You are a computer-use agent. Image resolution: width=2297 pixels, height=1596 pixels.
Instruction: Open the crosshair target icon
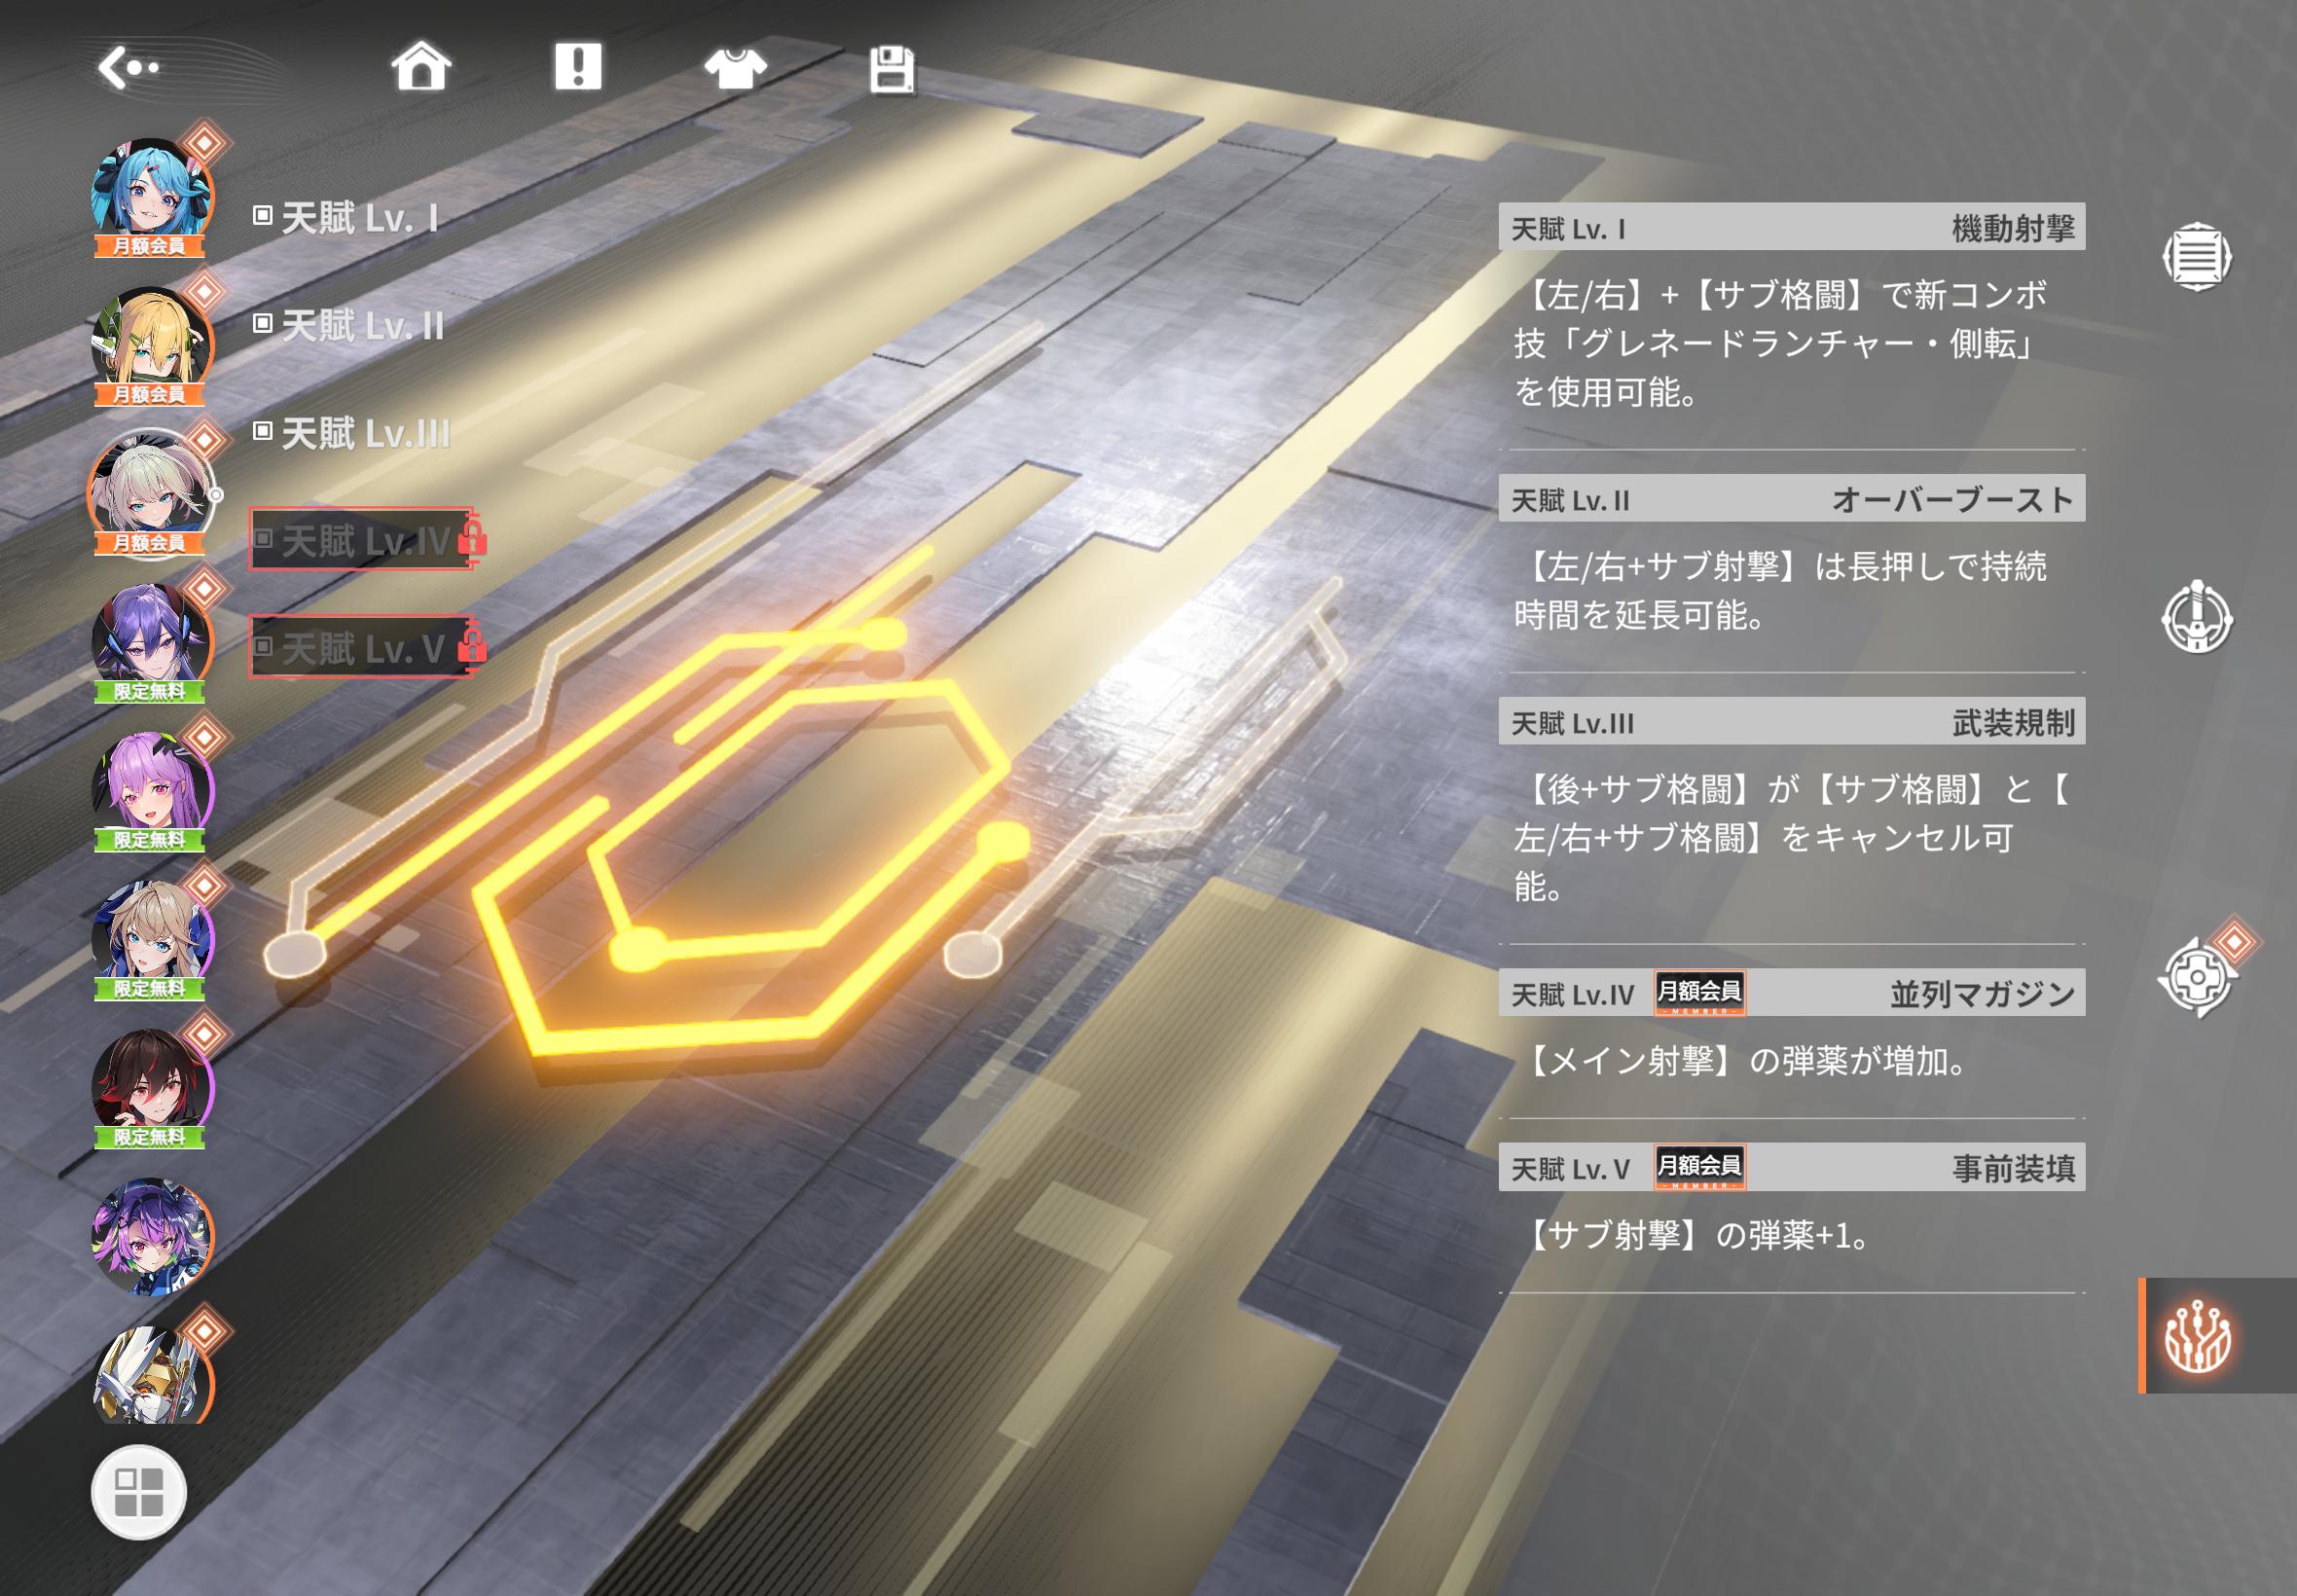(x=2196, y=977)
